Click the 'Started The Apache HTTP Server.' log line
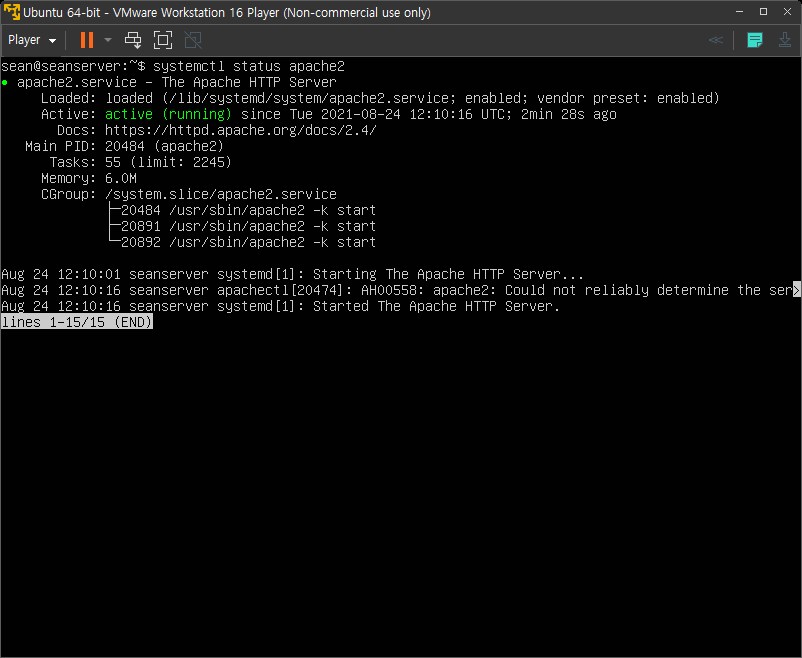The height and width of the screenshot is (658, 802). click(280, 306)
